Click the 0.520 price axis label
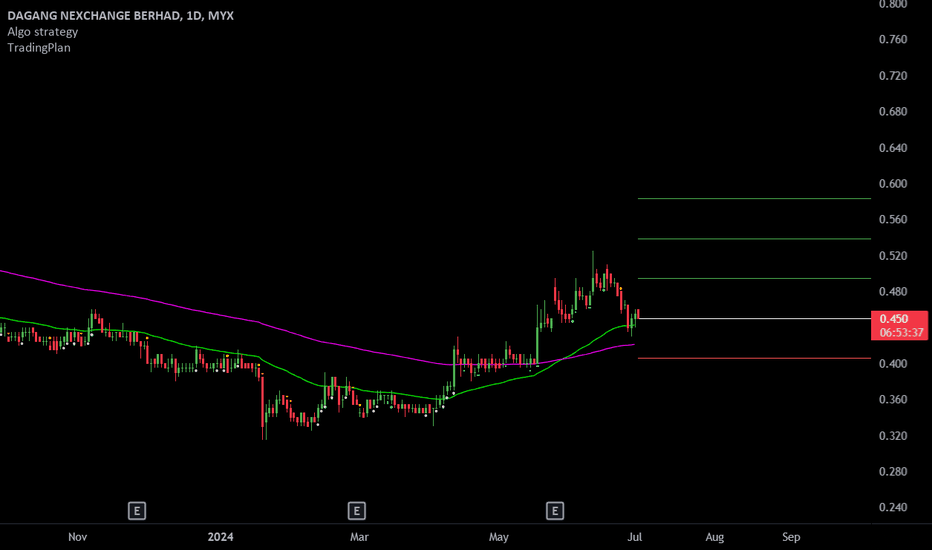 point(893,256)
